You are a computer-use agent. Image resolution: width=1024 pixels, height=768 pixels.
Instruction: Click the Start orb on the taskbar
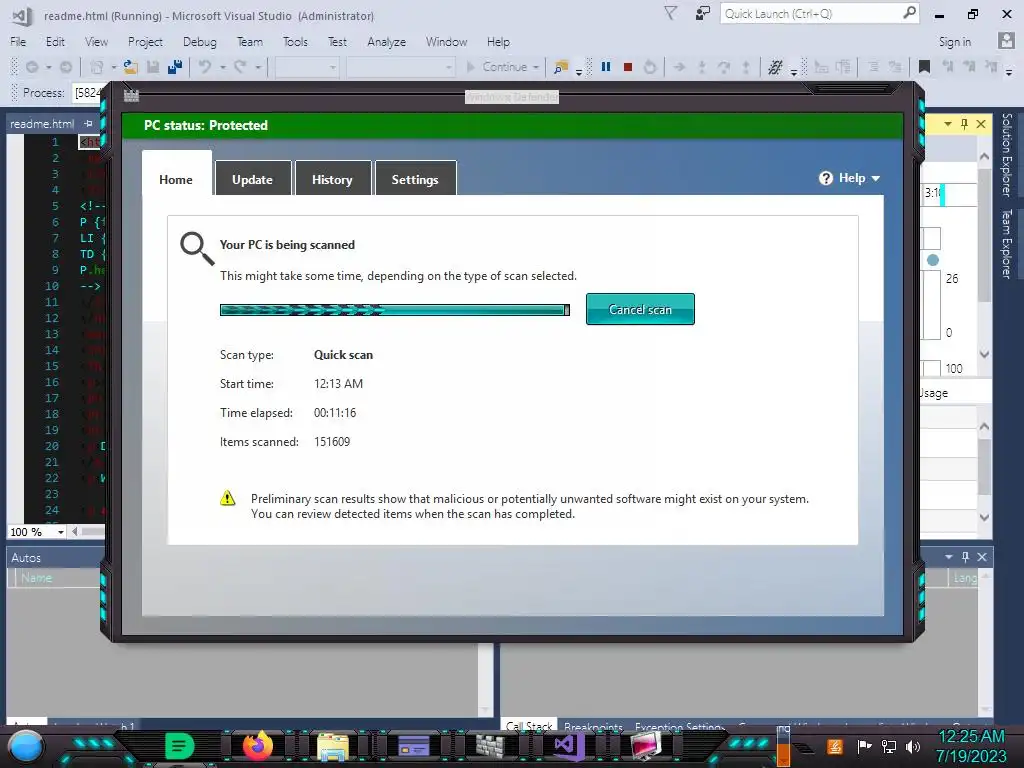pyautogui.click(x=26, y=747)
